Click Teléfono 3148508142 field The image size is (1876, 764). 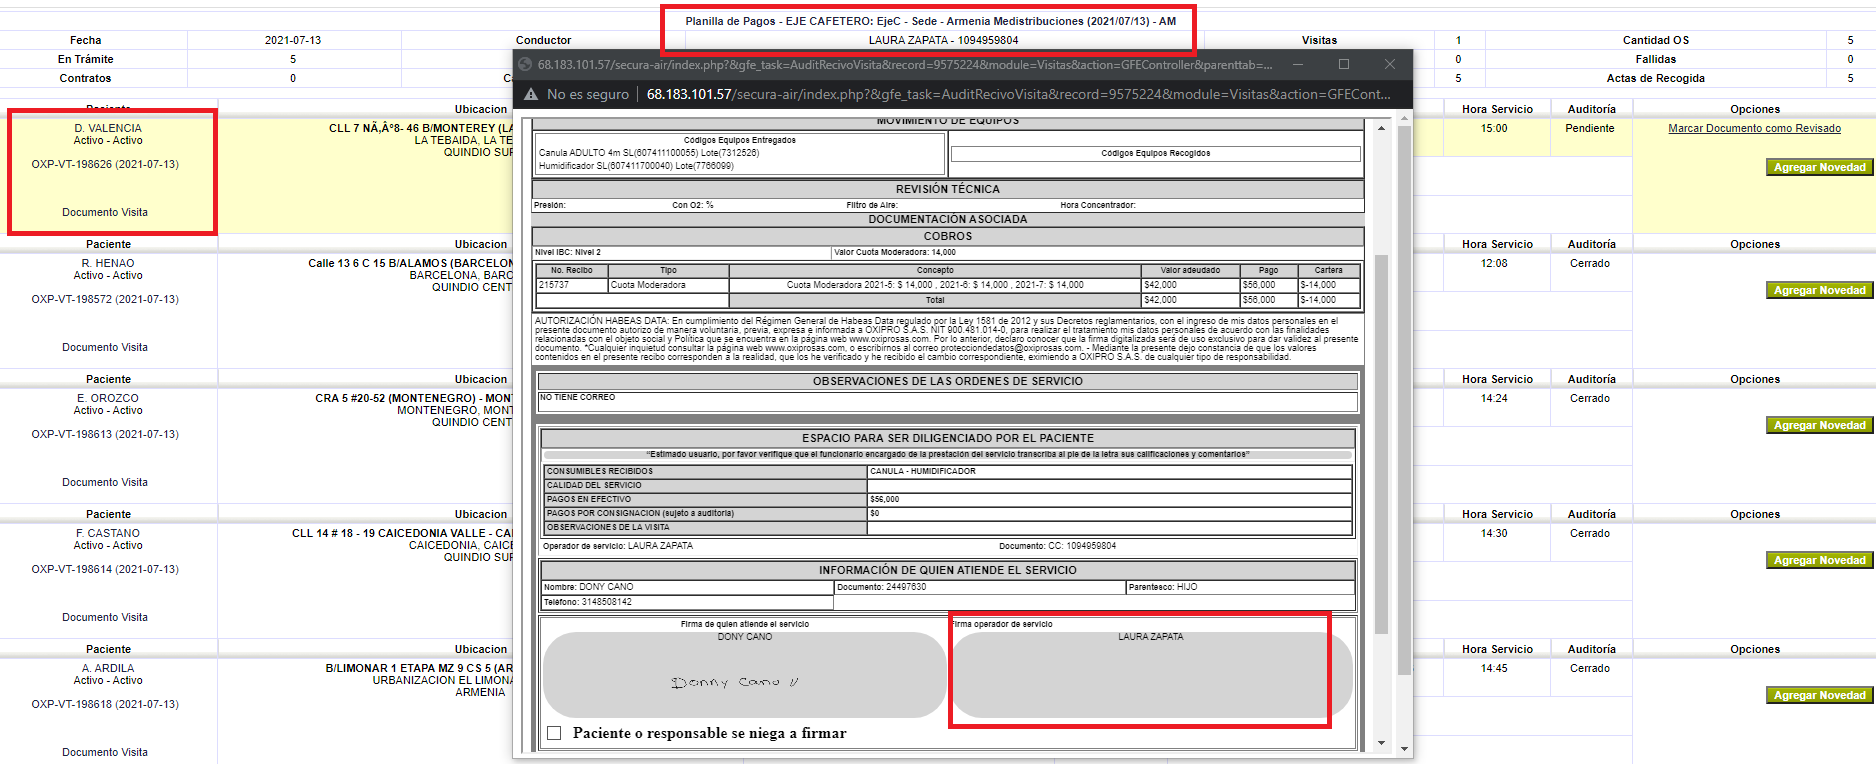coord(687,602)
